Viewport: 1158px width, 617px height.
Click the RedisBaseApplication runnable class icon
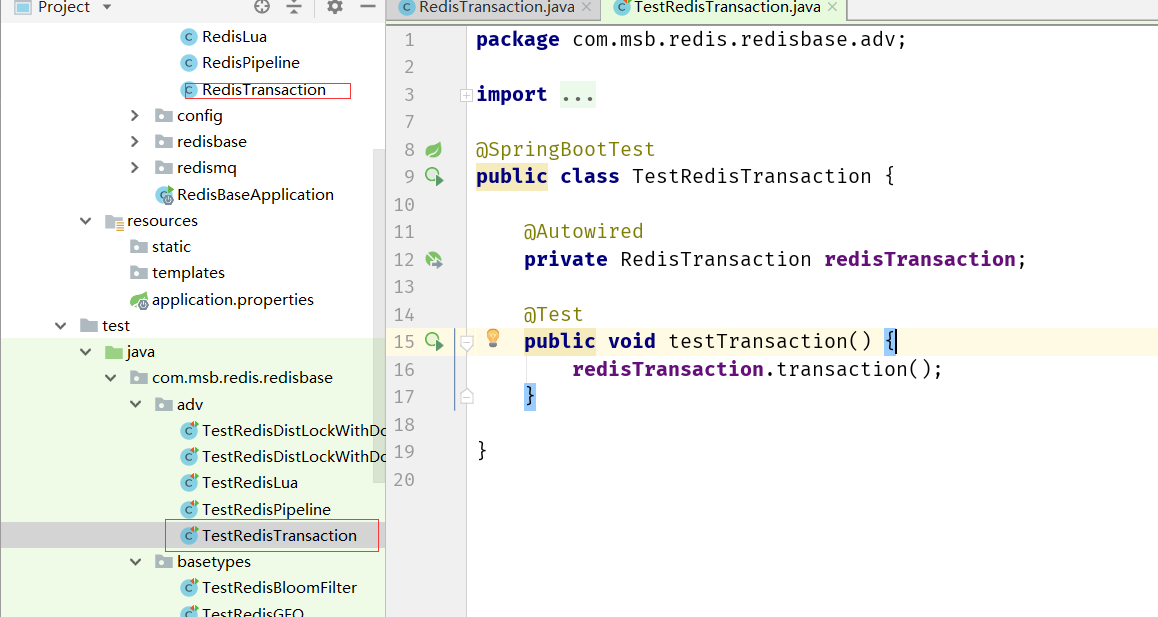pyautogui.click(x=164, y=195)
